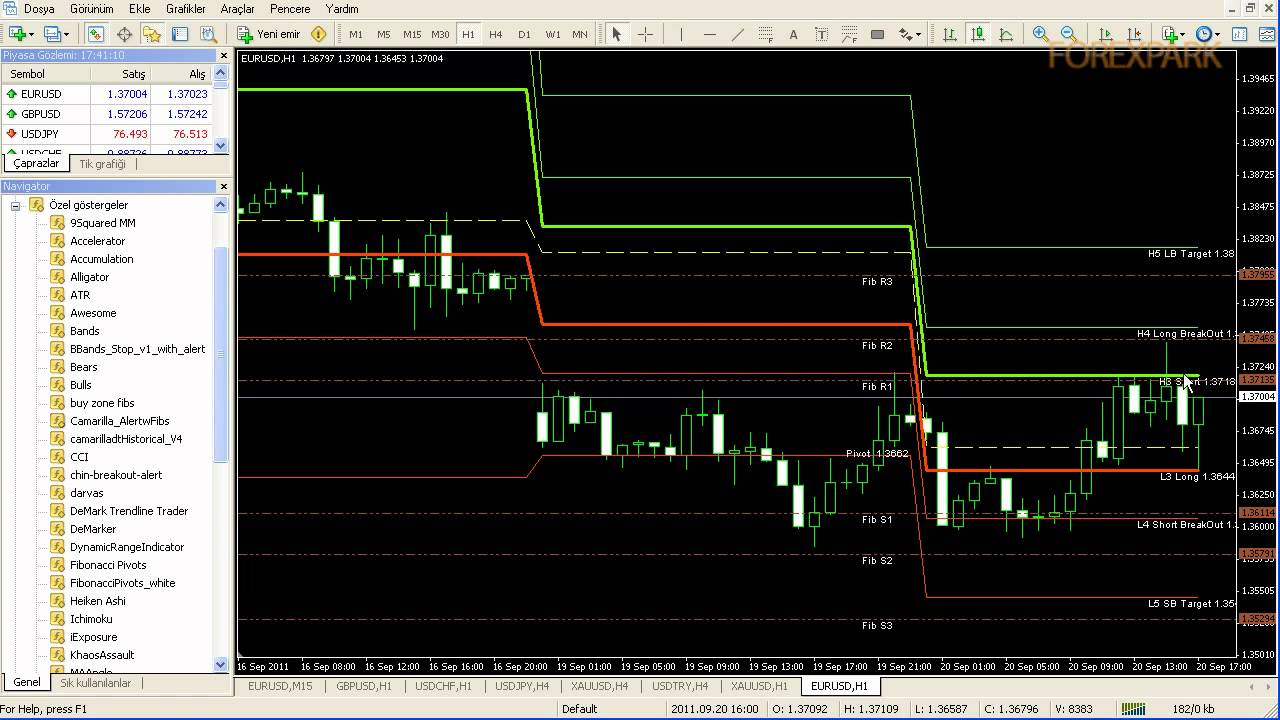Toggle chart auto scroll icon
1280x720 pixels.
coord(1105,34)
